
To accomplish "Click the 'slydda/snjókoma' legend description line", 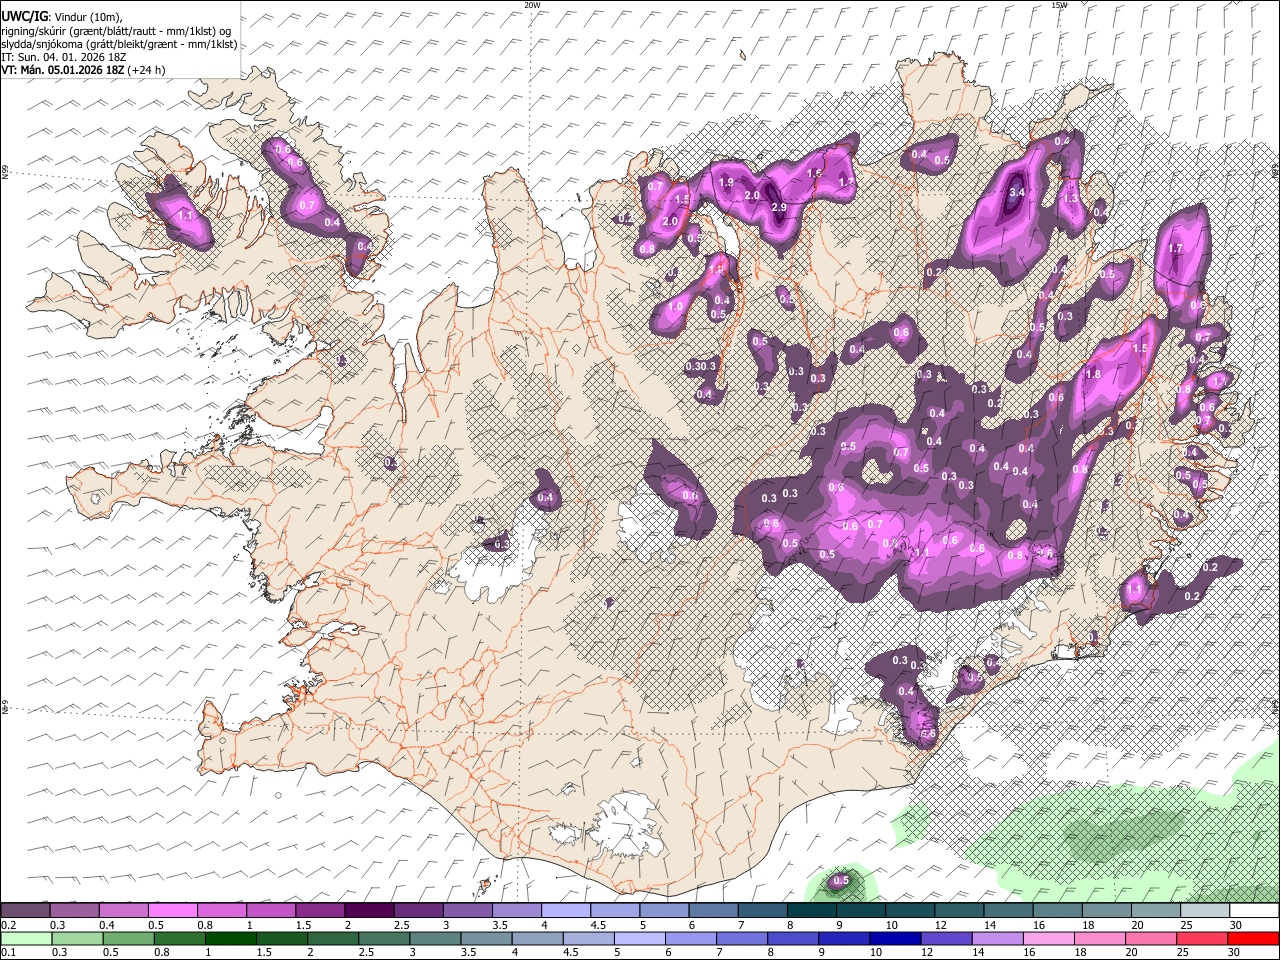I will click(119, 43).
